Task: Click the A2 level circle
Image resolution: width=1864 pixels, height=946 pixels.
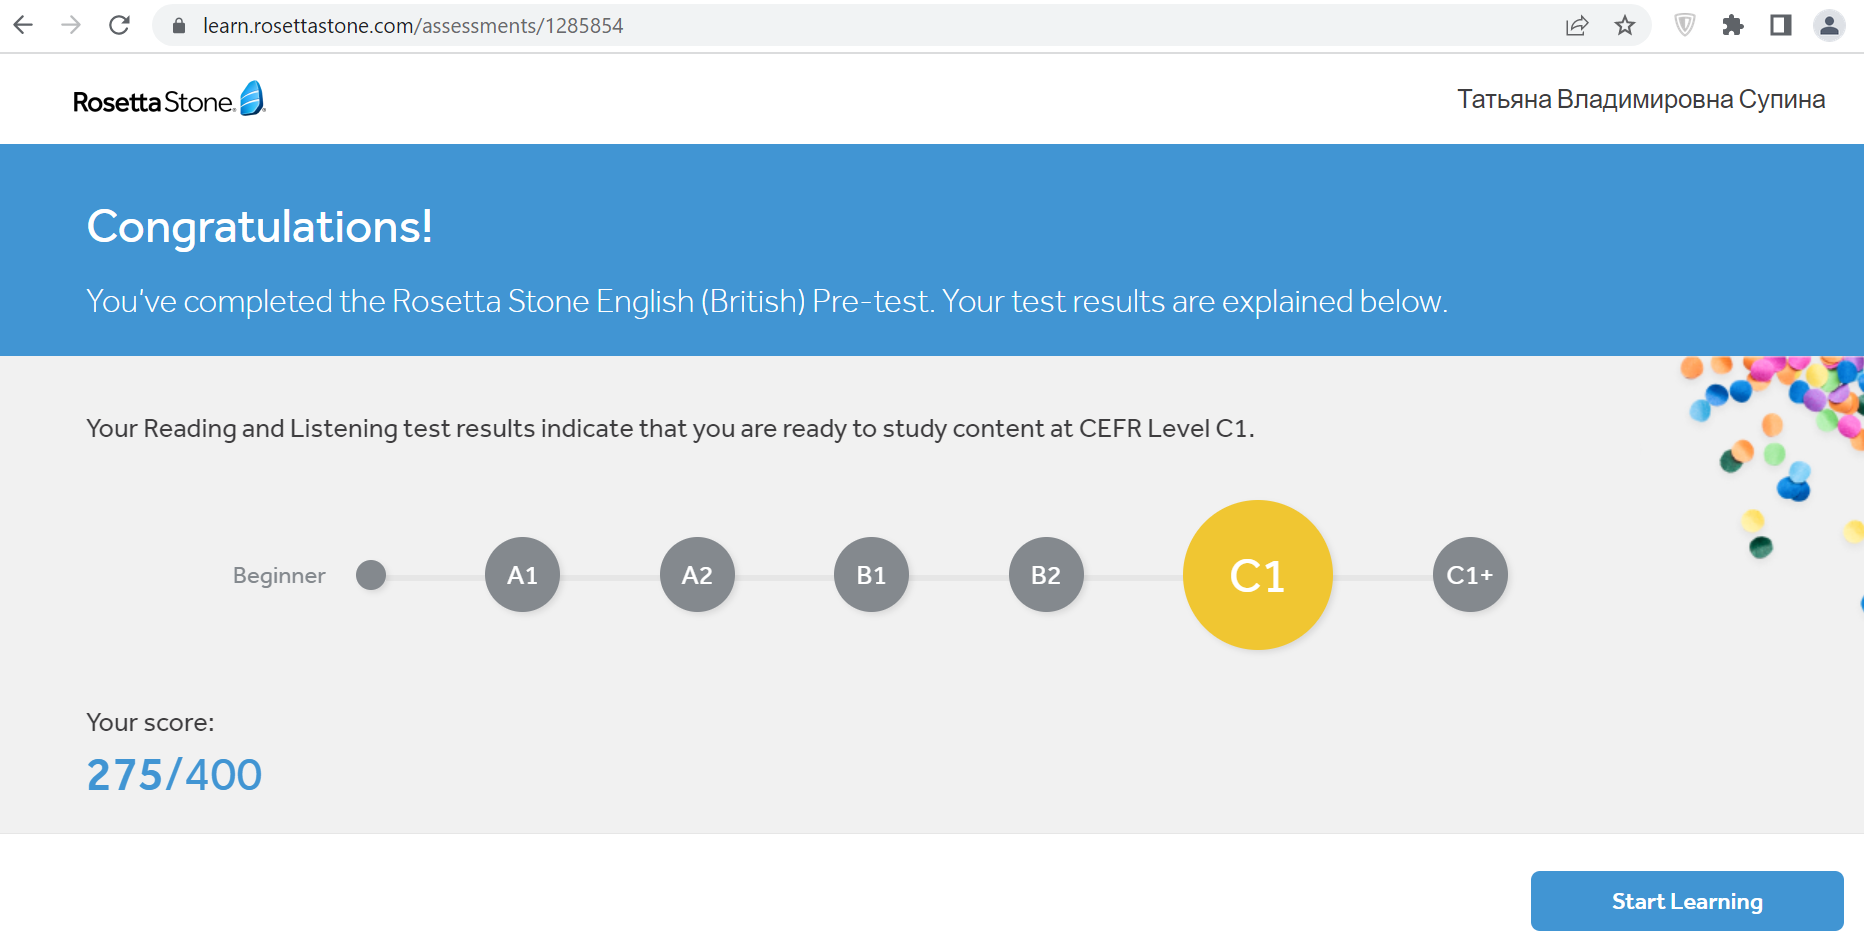Action: click(x=697, y=575)
